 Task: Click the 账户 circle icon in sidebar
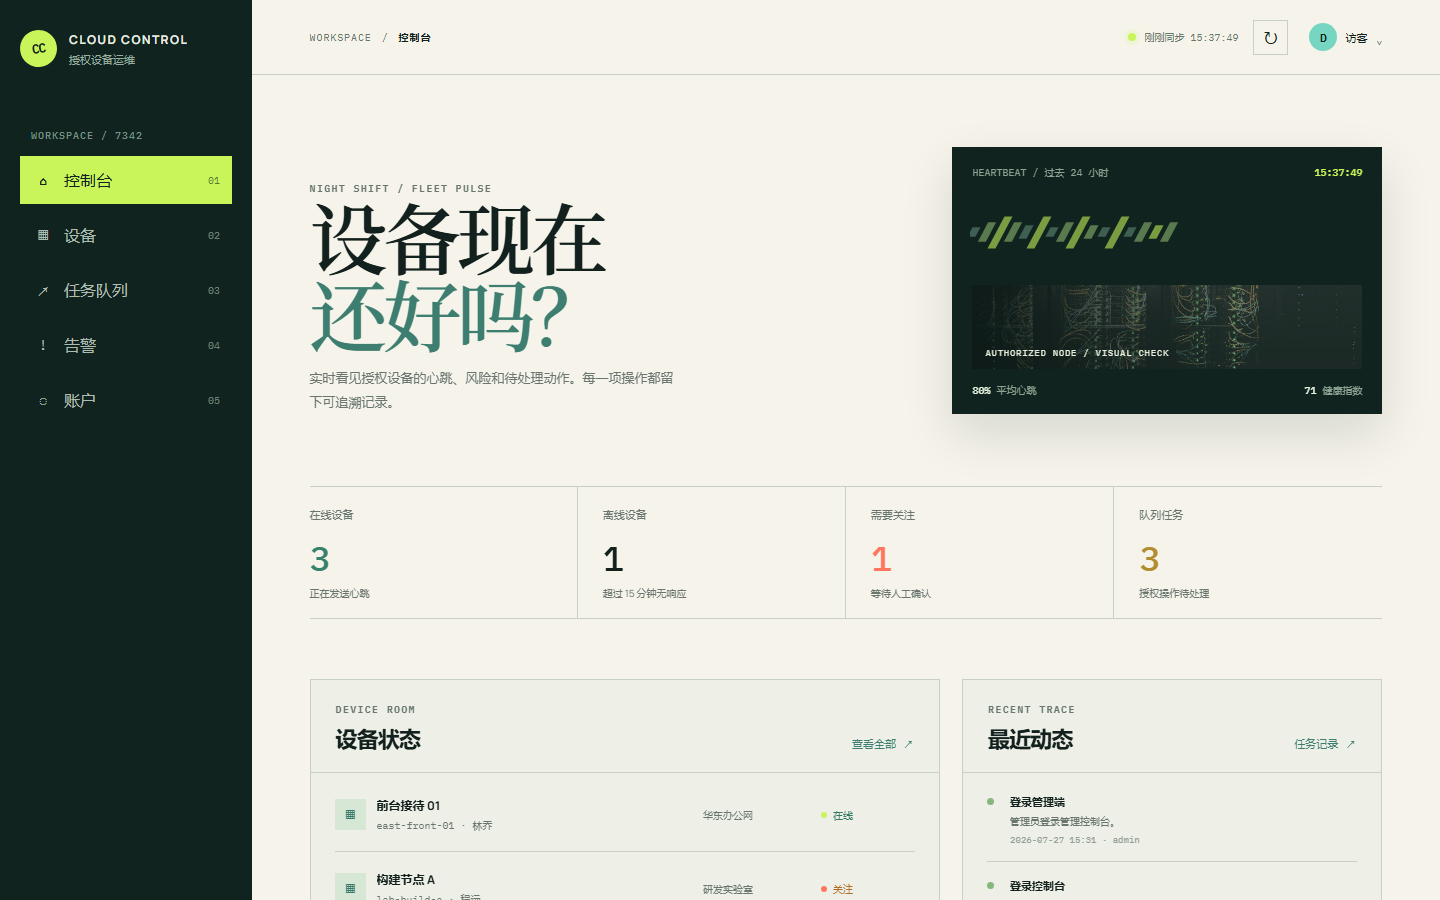pyautogui.click(x=43, y=401)
